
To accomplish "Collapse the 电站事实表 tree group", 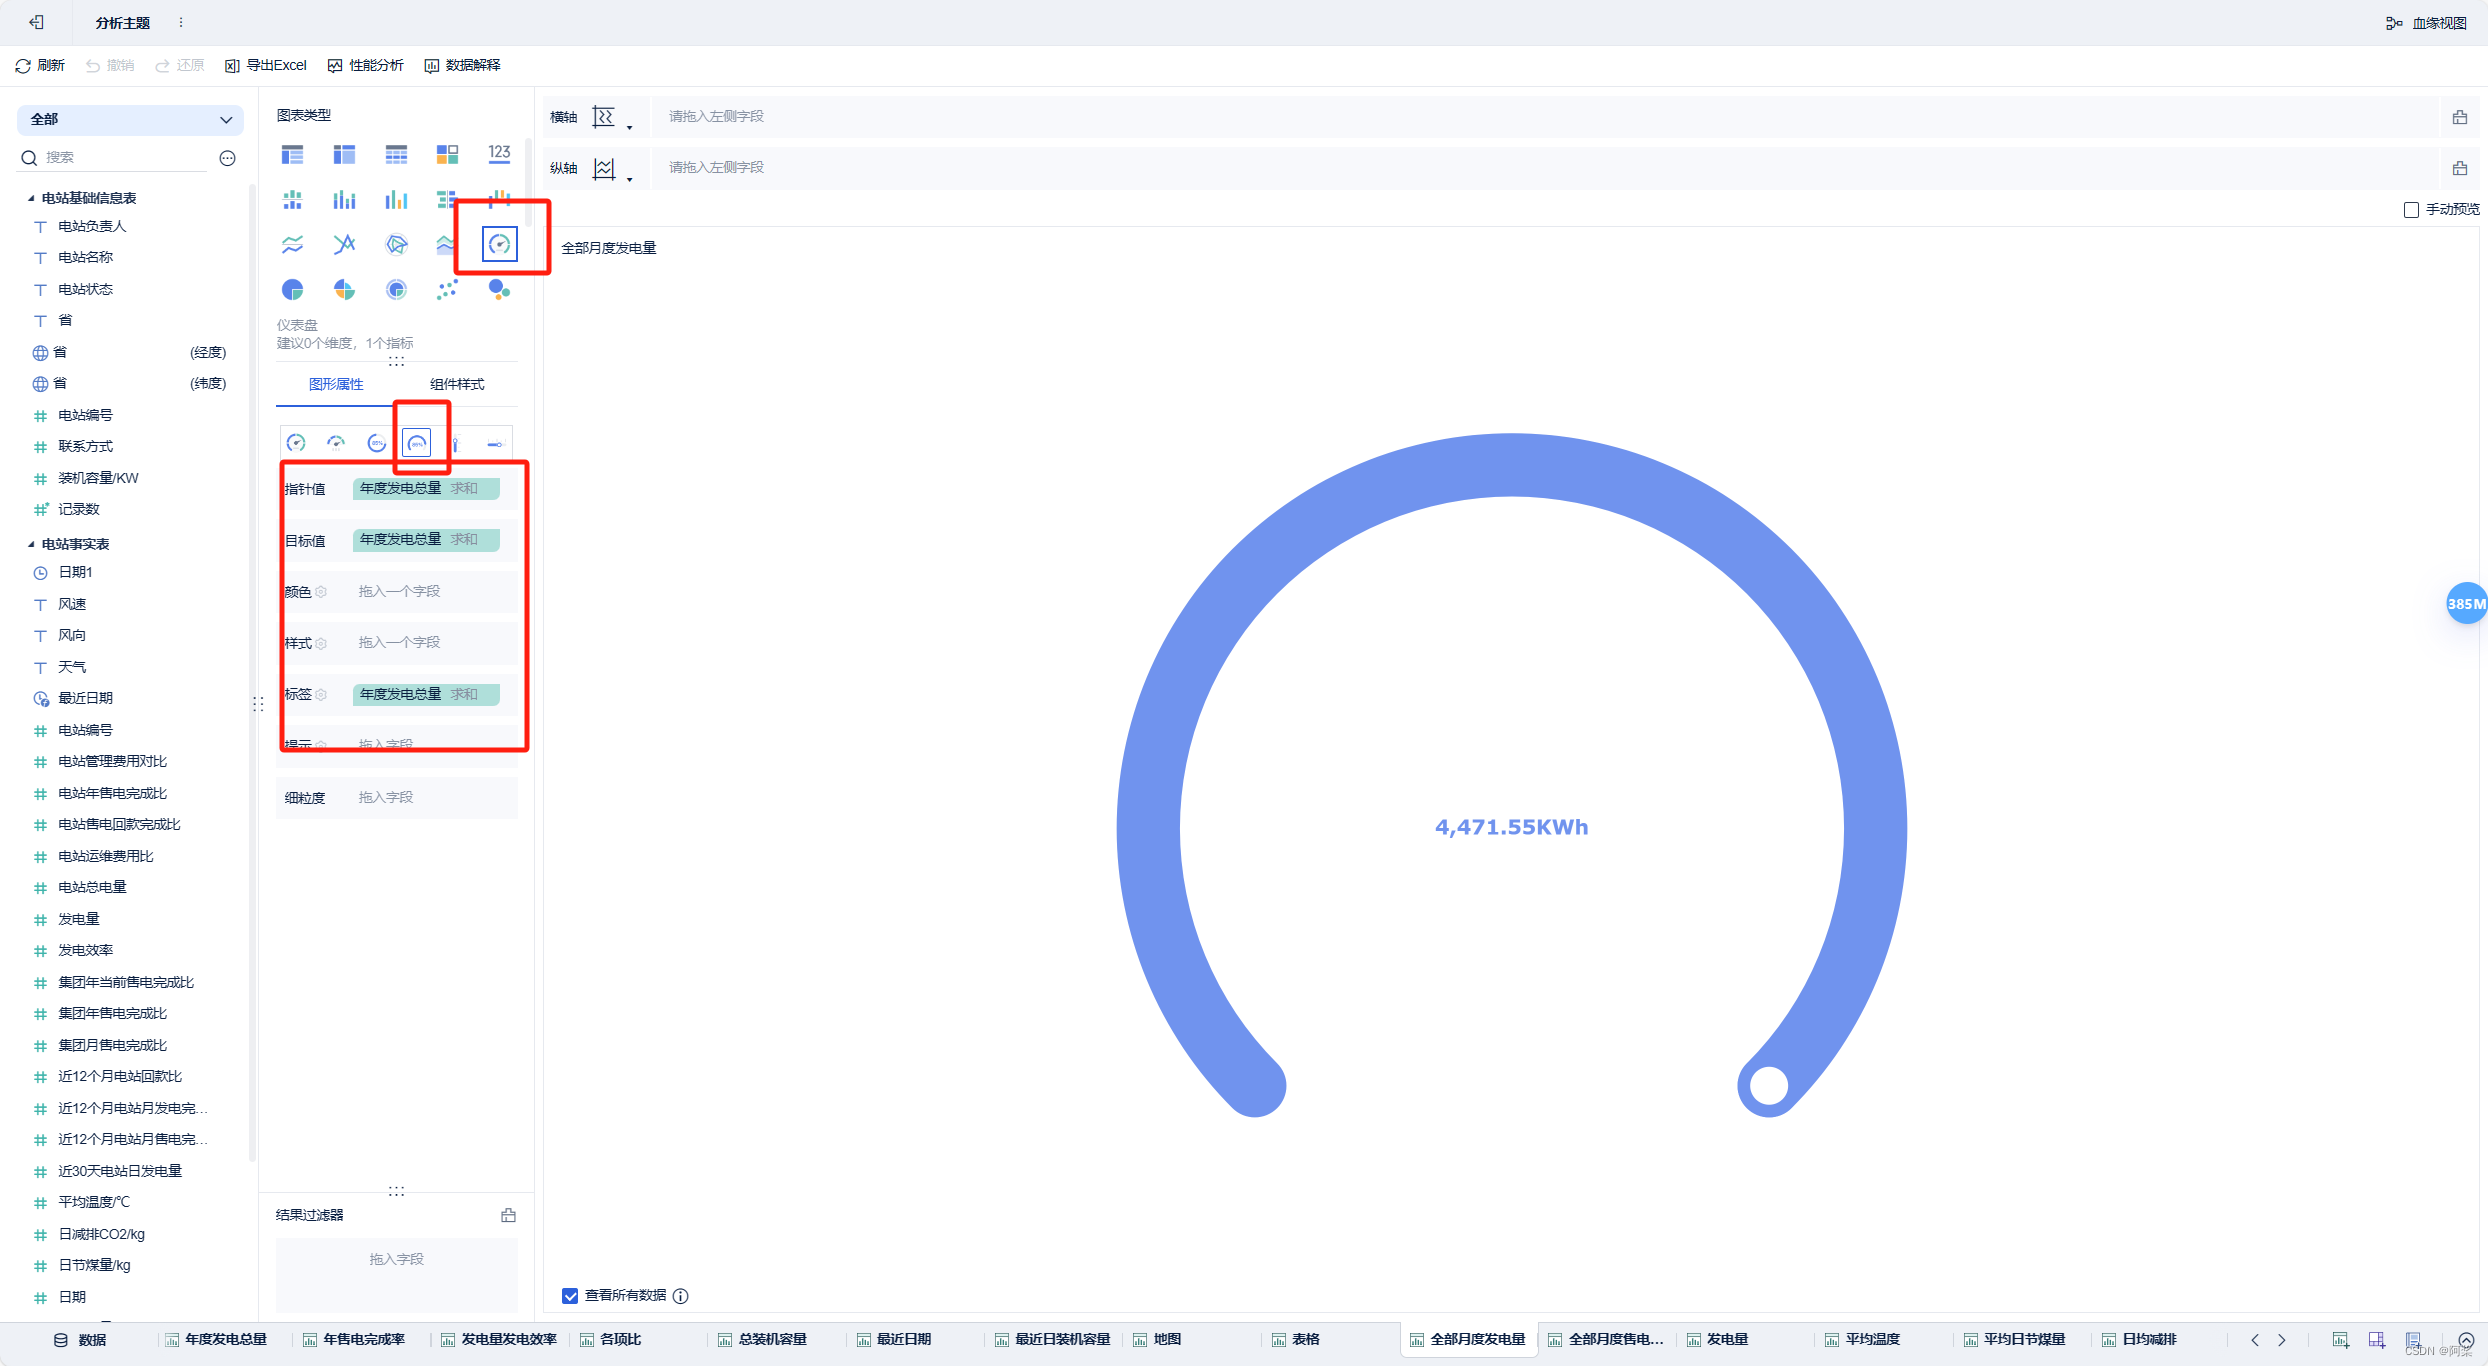I will click(31, 545).
